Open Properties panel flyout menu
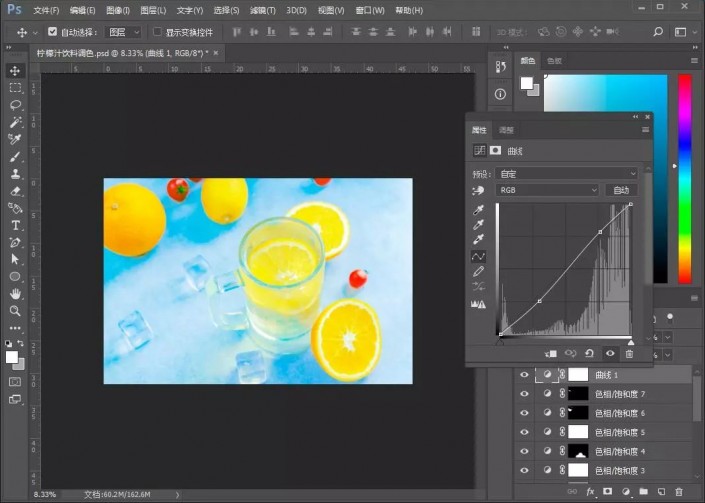This screenshot has width=705, height=503. click(x=645, y=130)
